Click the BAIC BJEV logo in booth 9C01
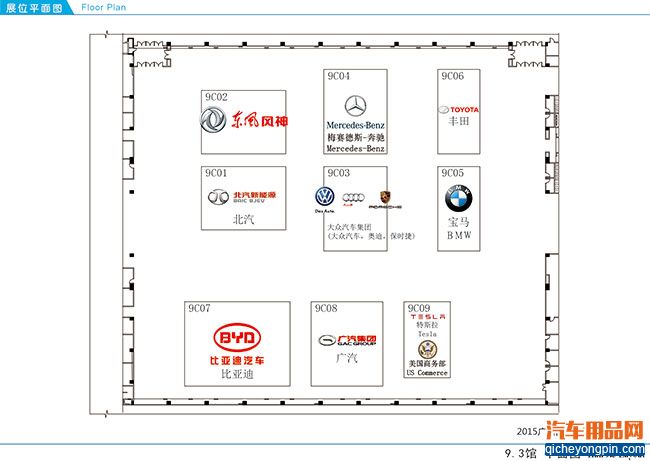 [242, 197]
